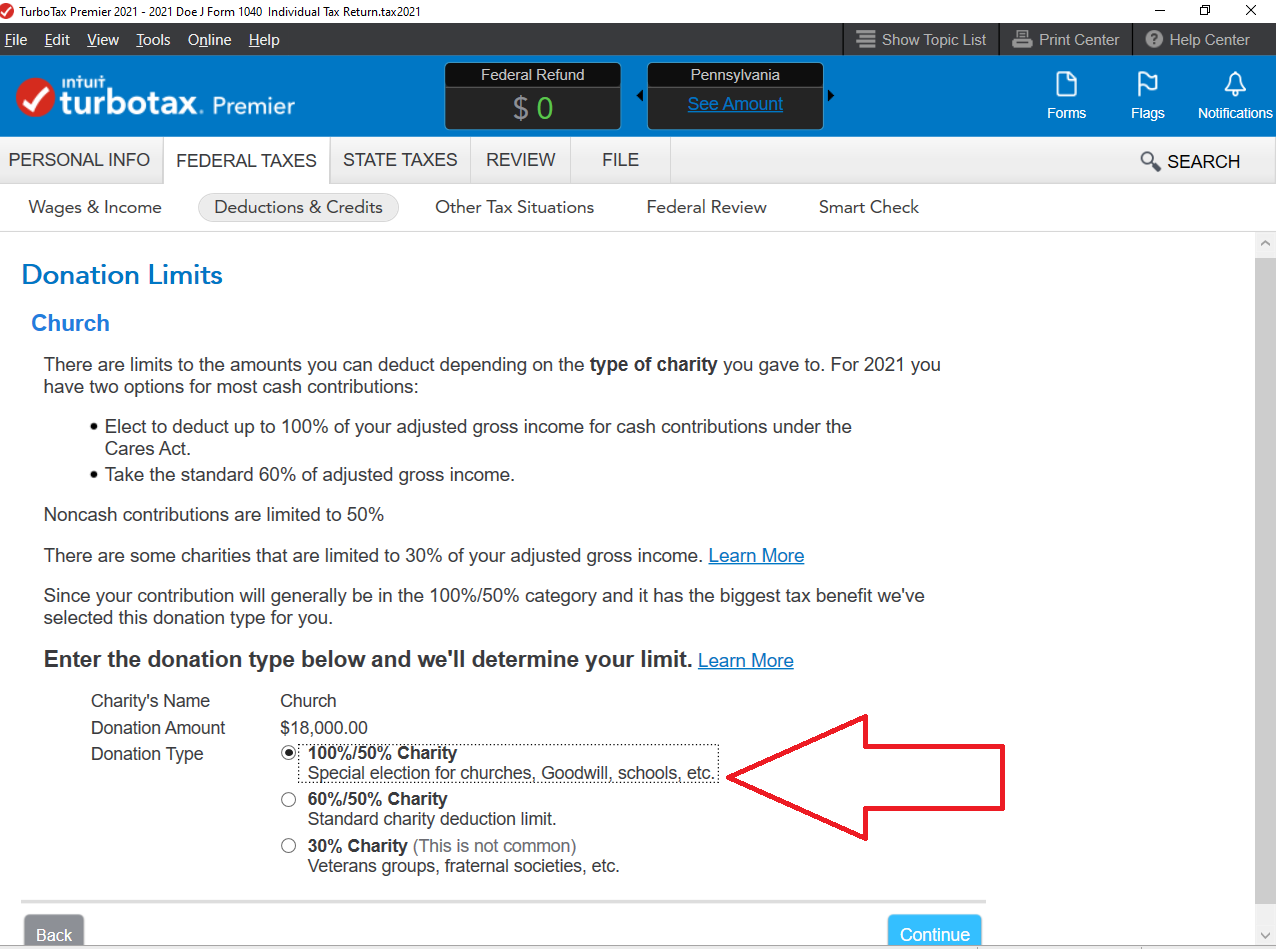Image resolution: width=1276 pixels, height=949 pixels.
Task: Switch to the FEDERAL TAXES tab
Action: pyautogui.click(x=246, y=160)
